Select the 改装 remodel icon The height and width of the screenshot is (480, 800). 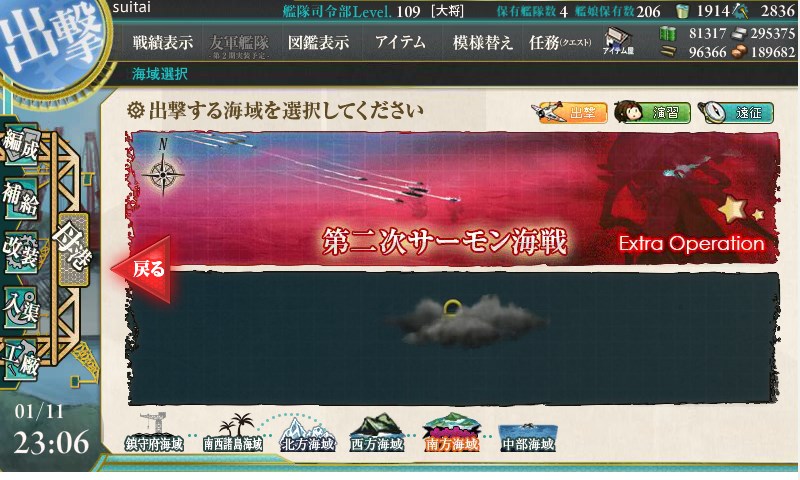pyautogui.click(x=20, y=253)
